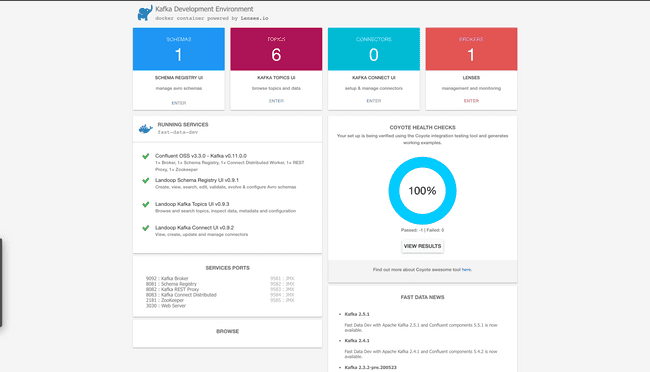Click the VIEW RESULTS button

pyautogui.click(x=422, y=246)
